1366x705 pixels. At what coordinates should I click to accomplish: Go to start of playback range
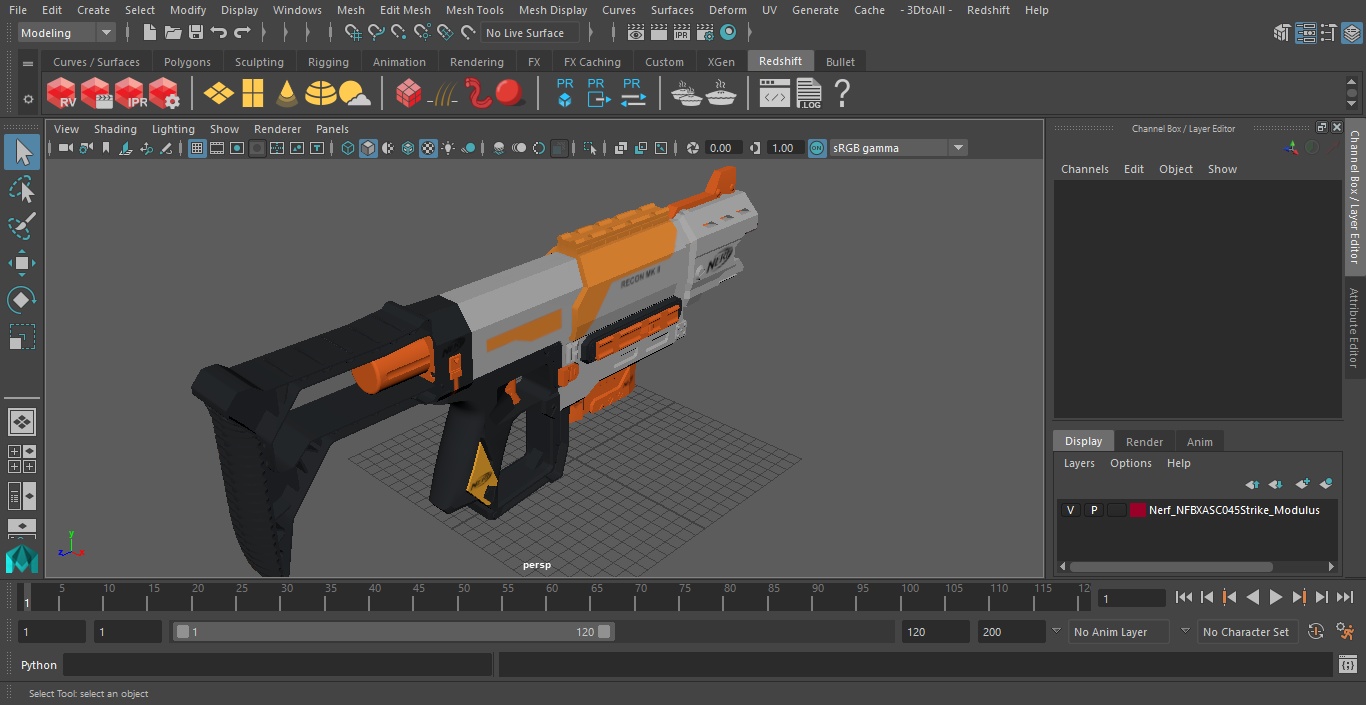(1184, 597)
